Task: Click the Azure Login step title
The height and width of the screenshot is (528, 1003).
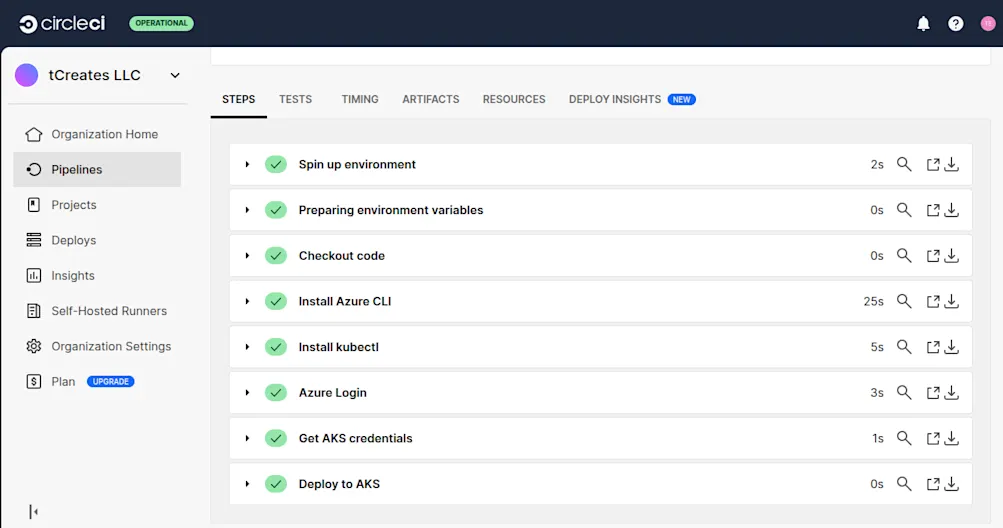Action: [x=333, y=392]
